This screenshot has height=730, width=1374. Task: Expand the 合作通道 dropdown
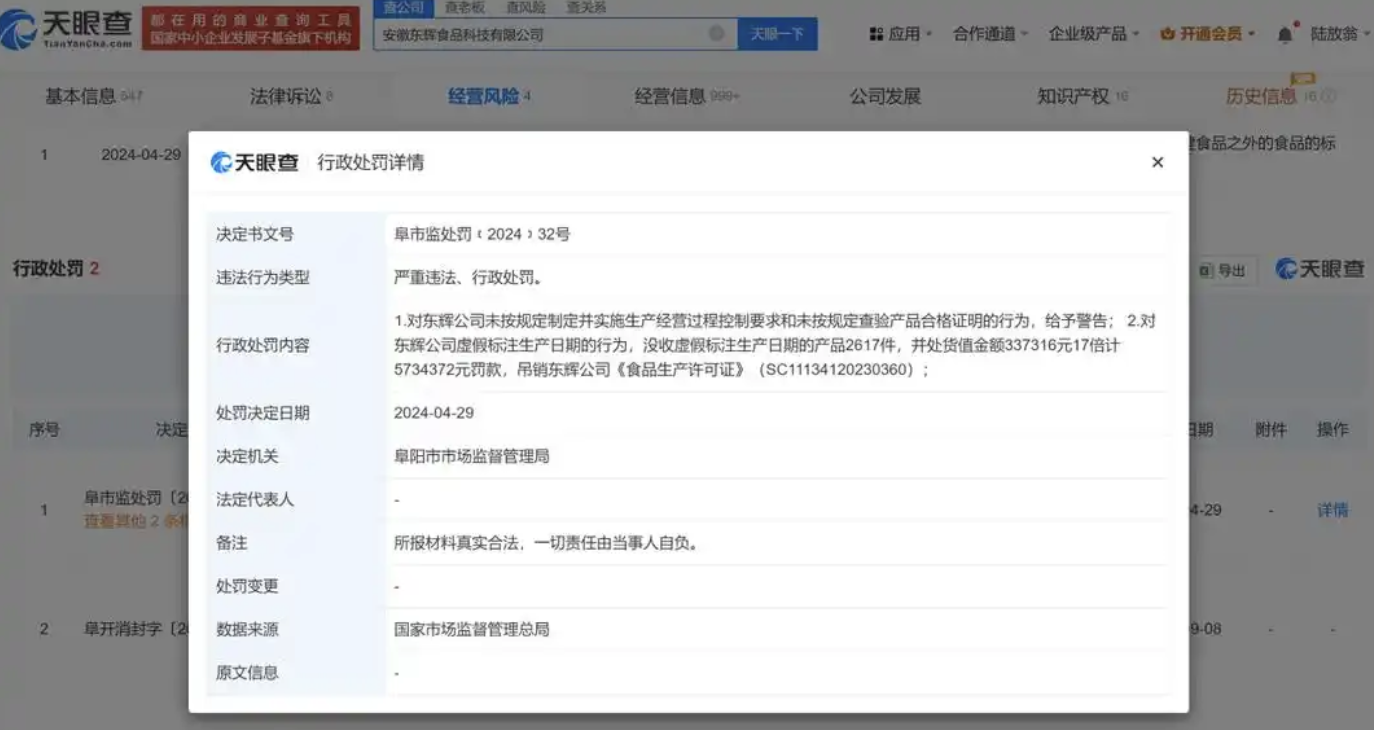click(990, 34)
